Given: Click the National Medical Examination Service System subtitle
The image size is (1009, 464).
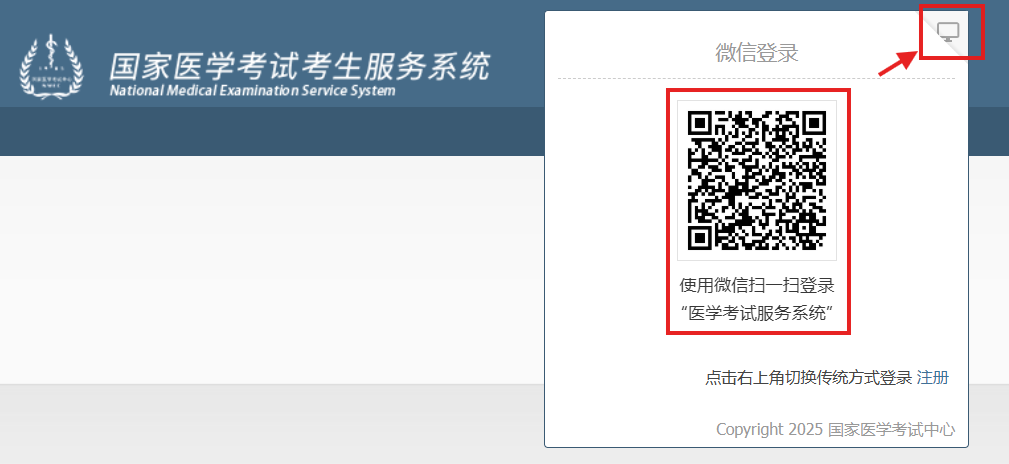Looking at the screenshot, I should point(252,91).
